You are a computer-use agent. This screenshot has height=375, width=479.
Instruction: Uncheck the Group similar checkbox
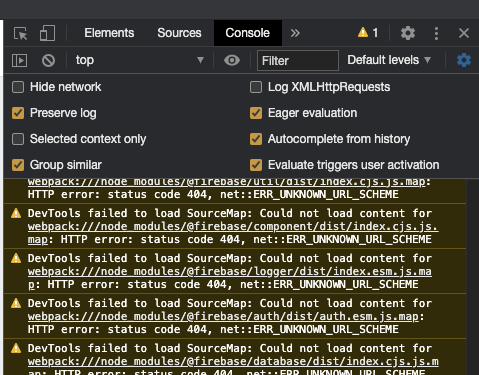coord(18,165)
